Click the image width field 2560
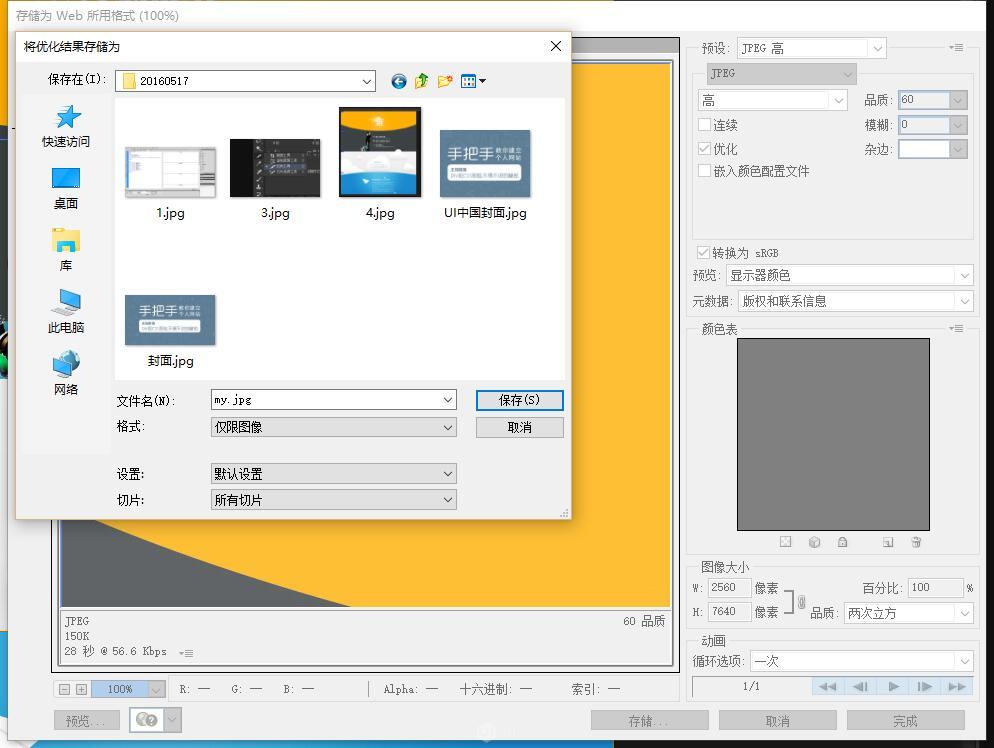Image resolution: width=994 pixels, height=748 pixels. click(729, 588)
